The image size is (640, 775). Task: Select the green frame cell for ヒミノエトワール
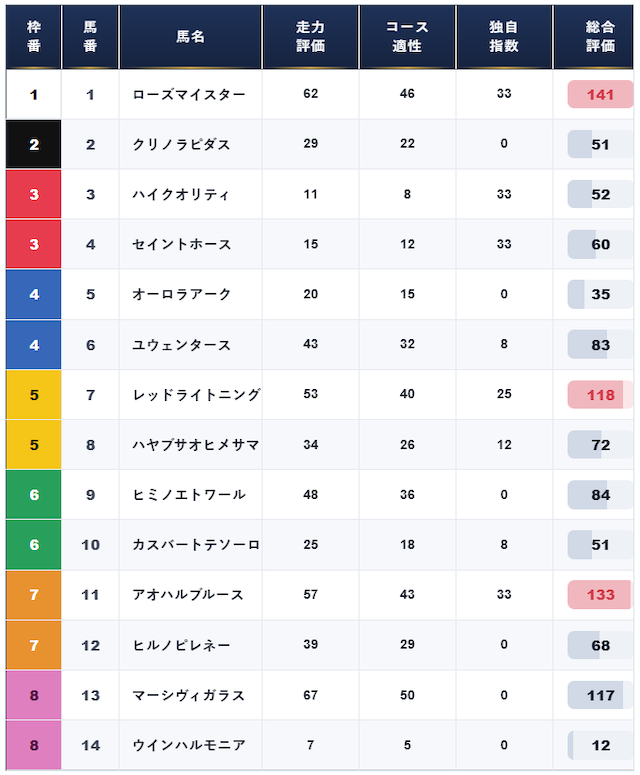tap(34, 495)
